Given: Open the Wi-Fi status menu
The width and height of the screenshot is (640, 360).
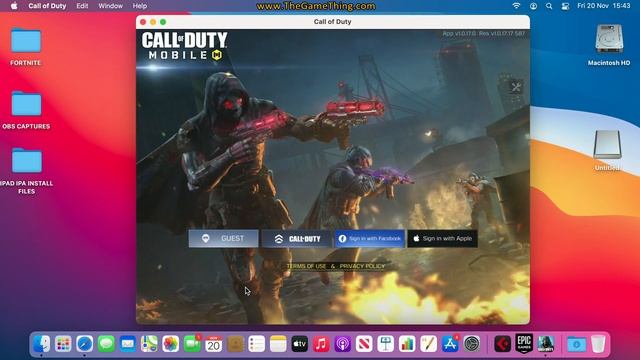Looking at the screenshot, I should tap(516, 6).
